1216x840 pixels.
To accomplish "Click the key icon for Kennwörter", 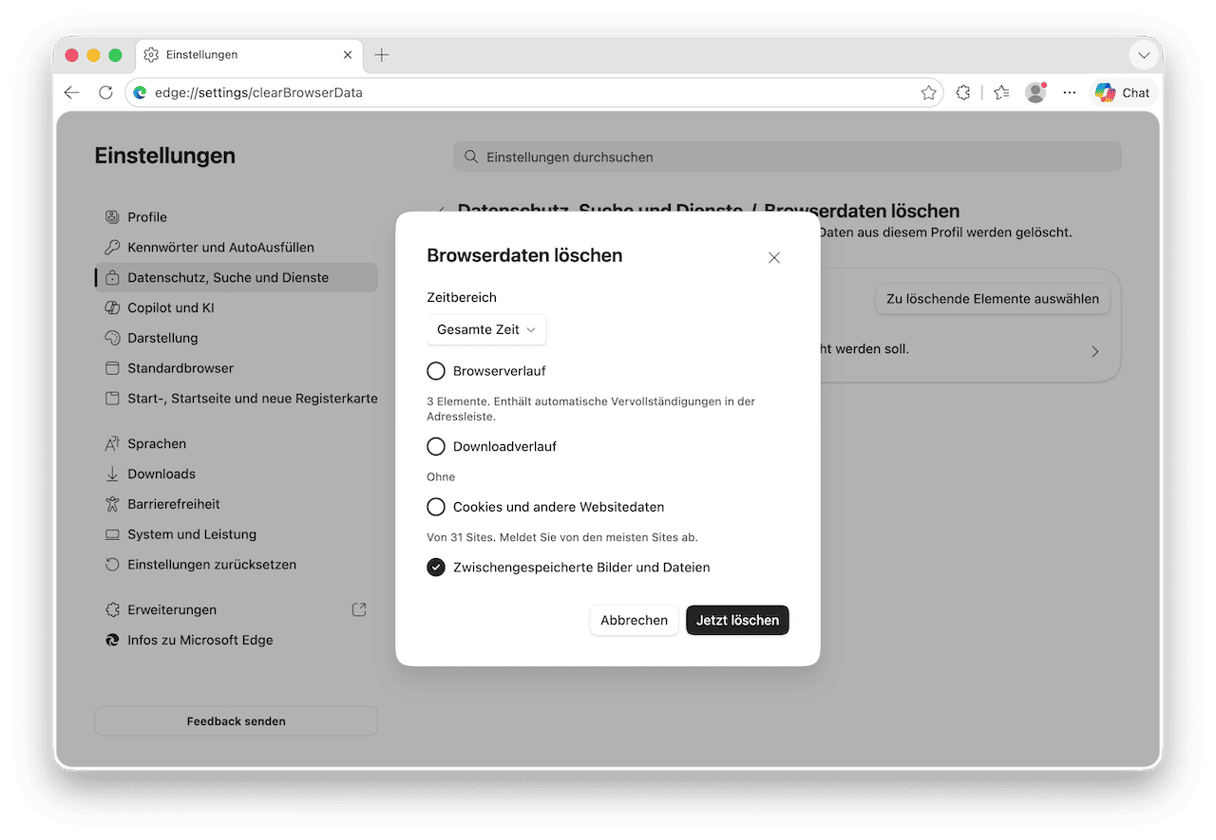I will pyautogui.click(x=112, y=247).
